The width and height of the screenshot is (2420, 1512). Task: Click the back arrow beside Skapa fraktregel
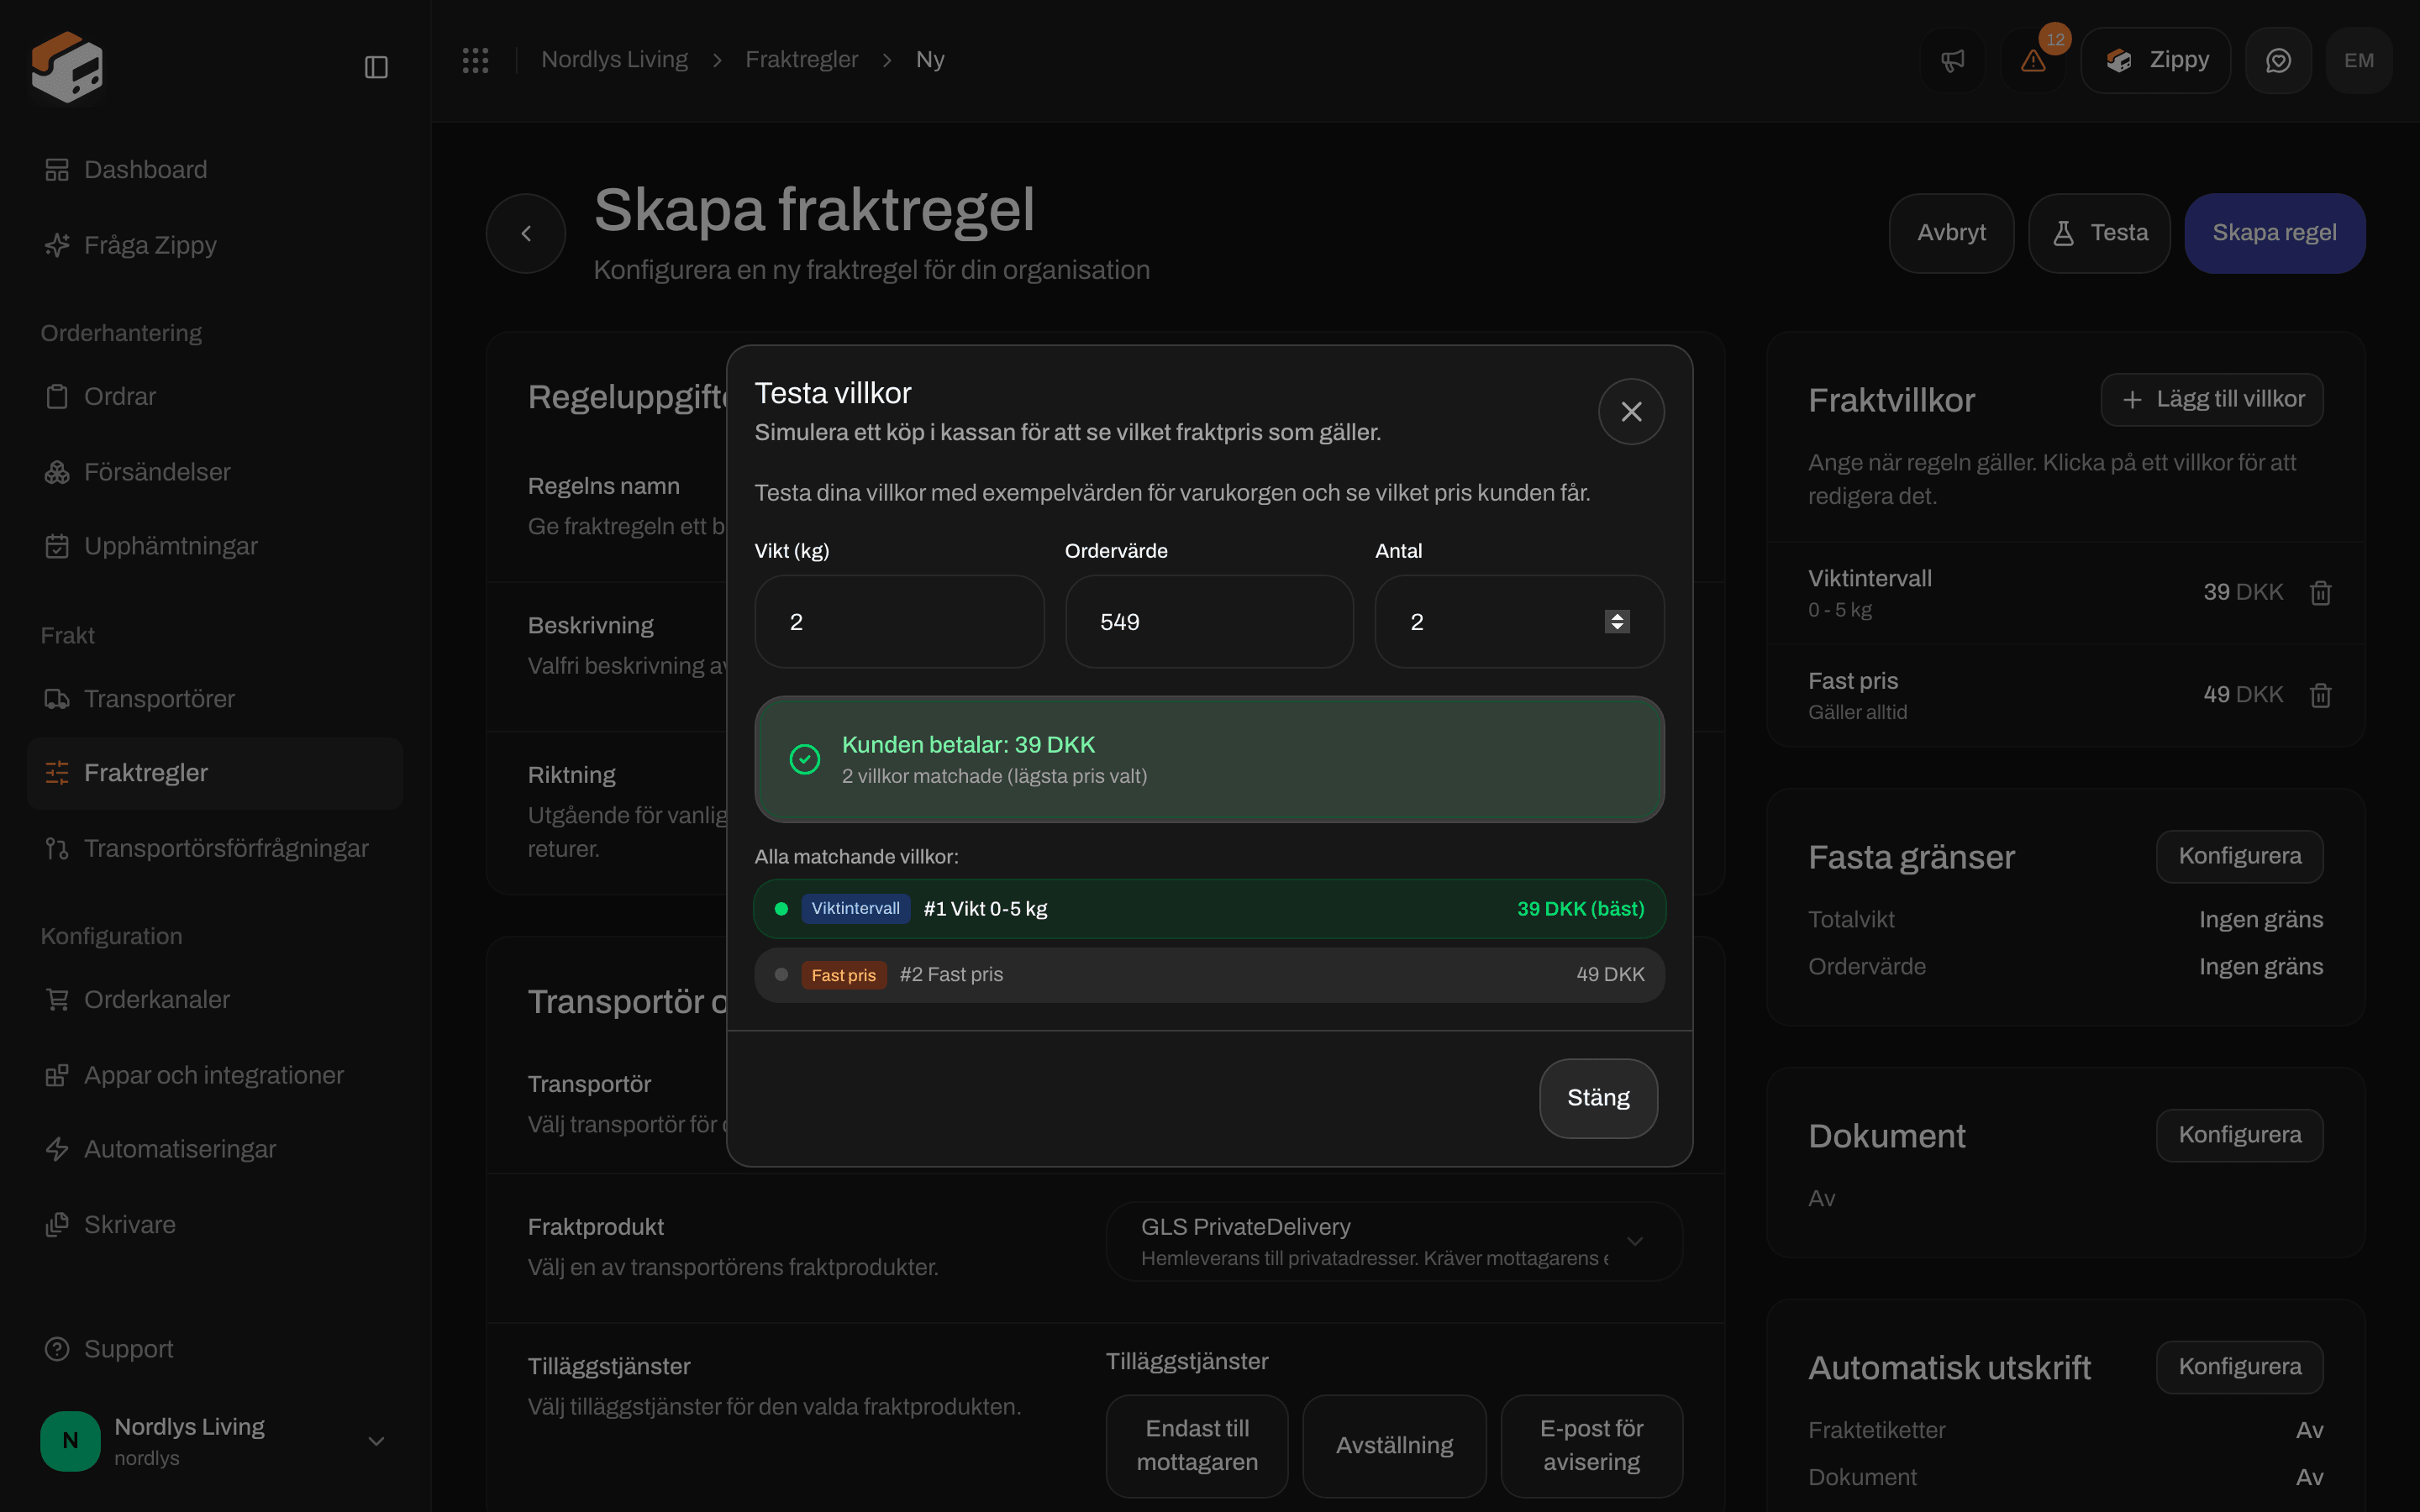tap(526, 233)
